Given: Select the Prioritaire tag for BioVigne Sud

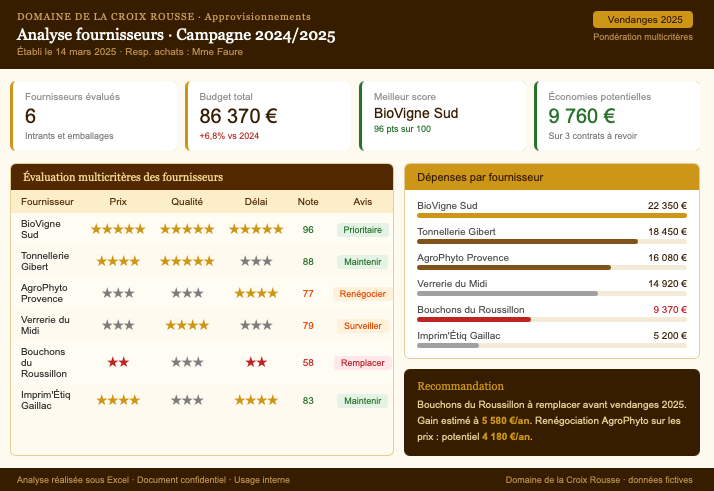Looking at the screenshot, I should pyautogui.click(x=362, y=230).
